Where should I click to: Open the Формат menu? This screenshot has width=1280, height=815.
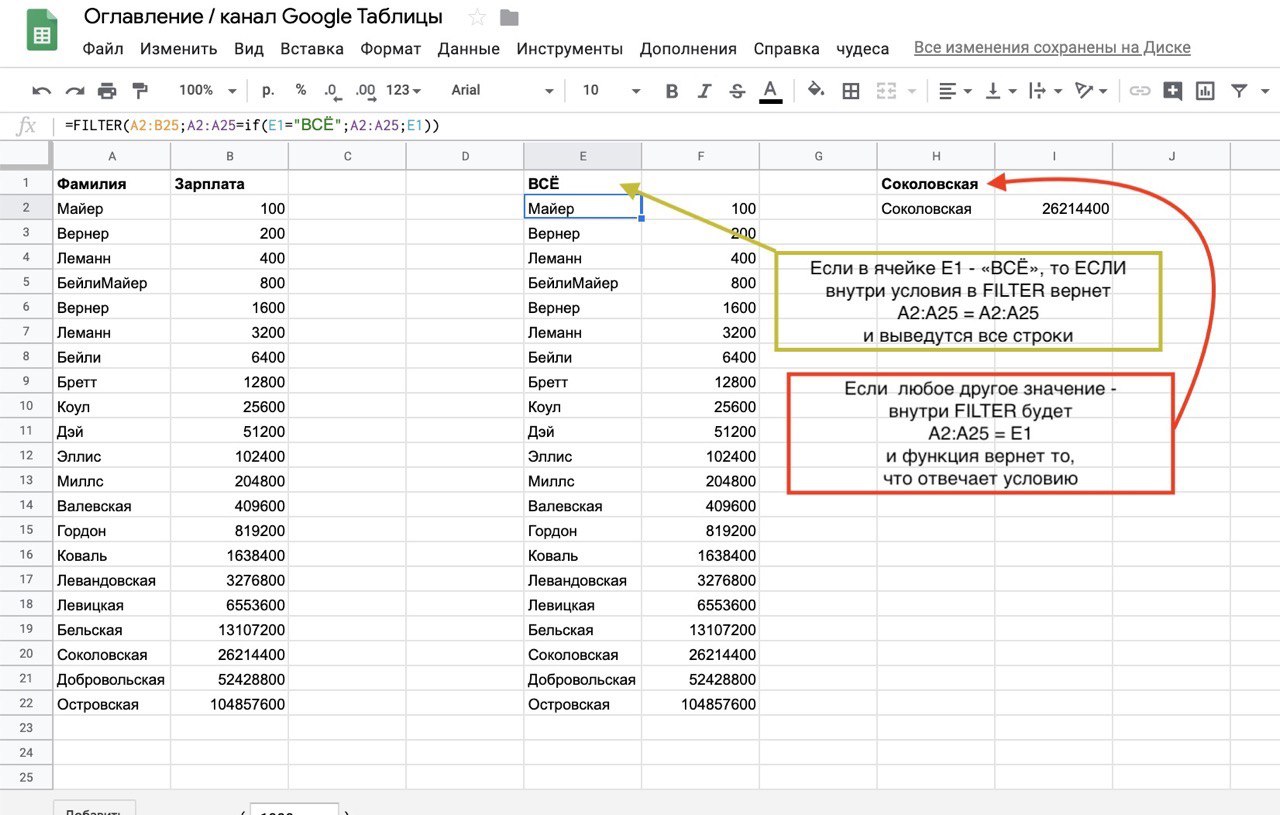pos(391,48)
